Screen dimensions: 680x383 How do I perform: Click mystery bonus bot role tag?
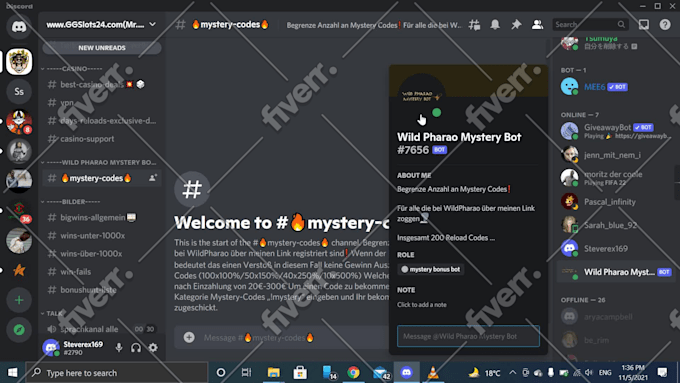431,269
